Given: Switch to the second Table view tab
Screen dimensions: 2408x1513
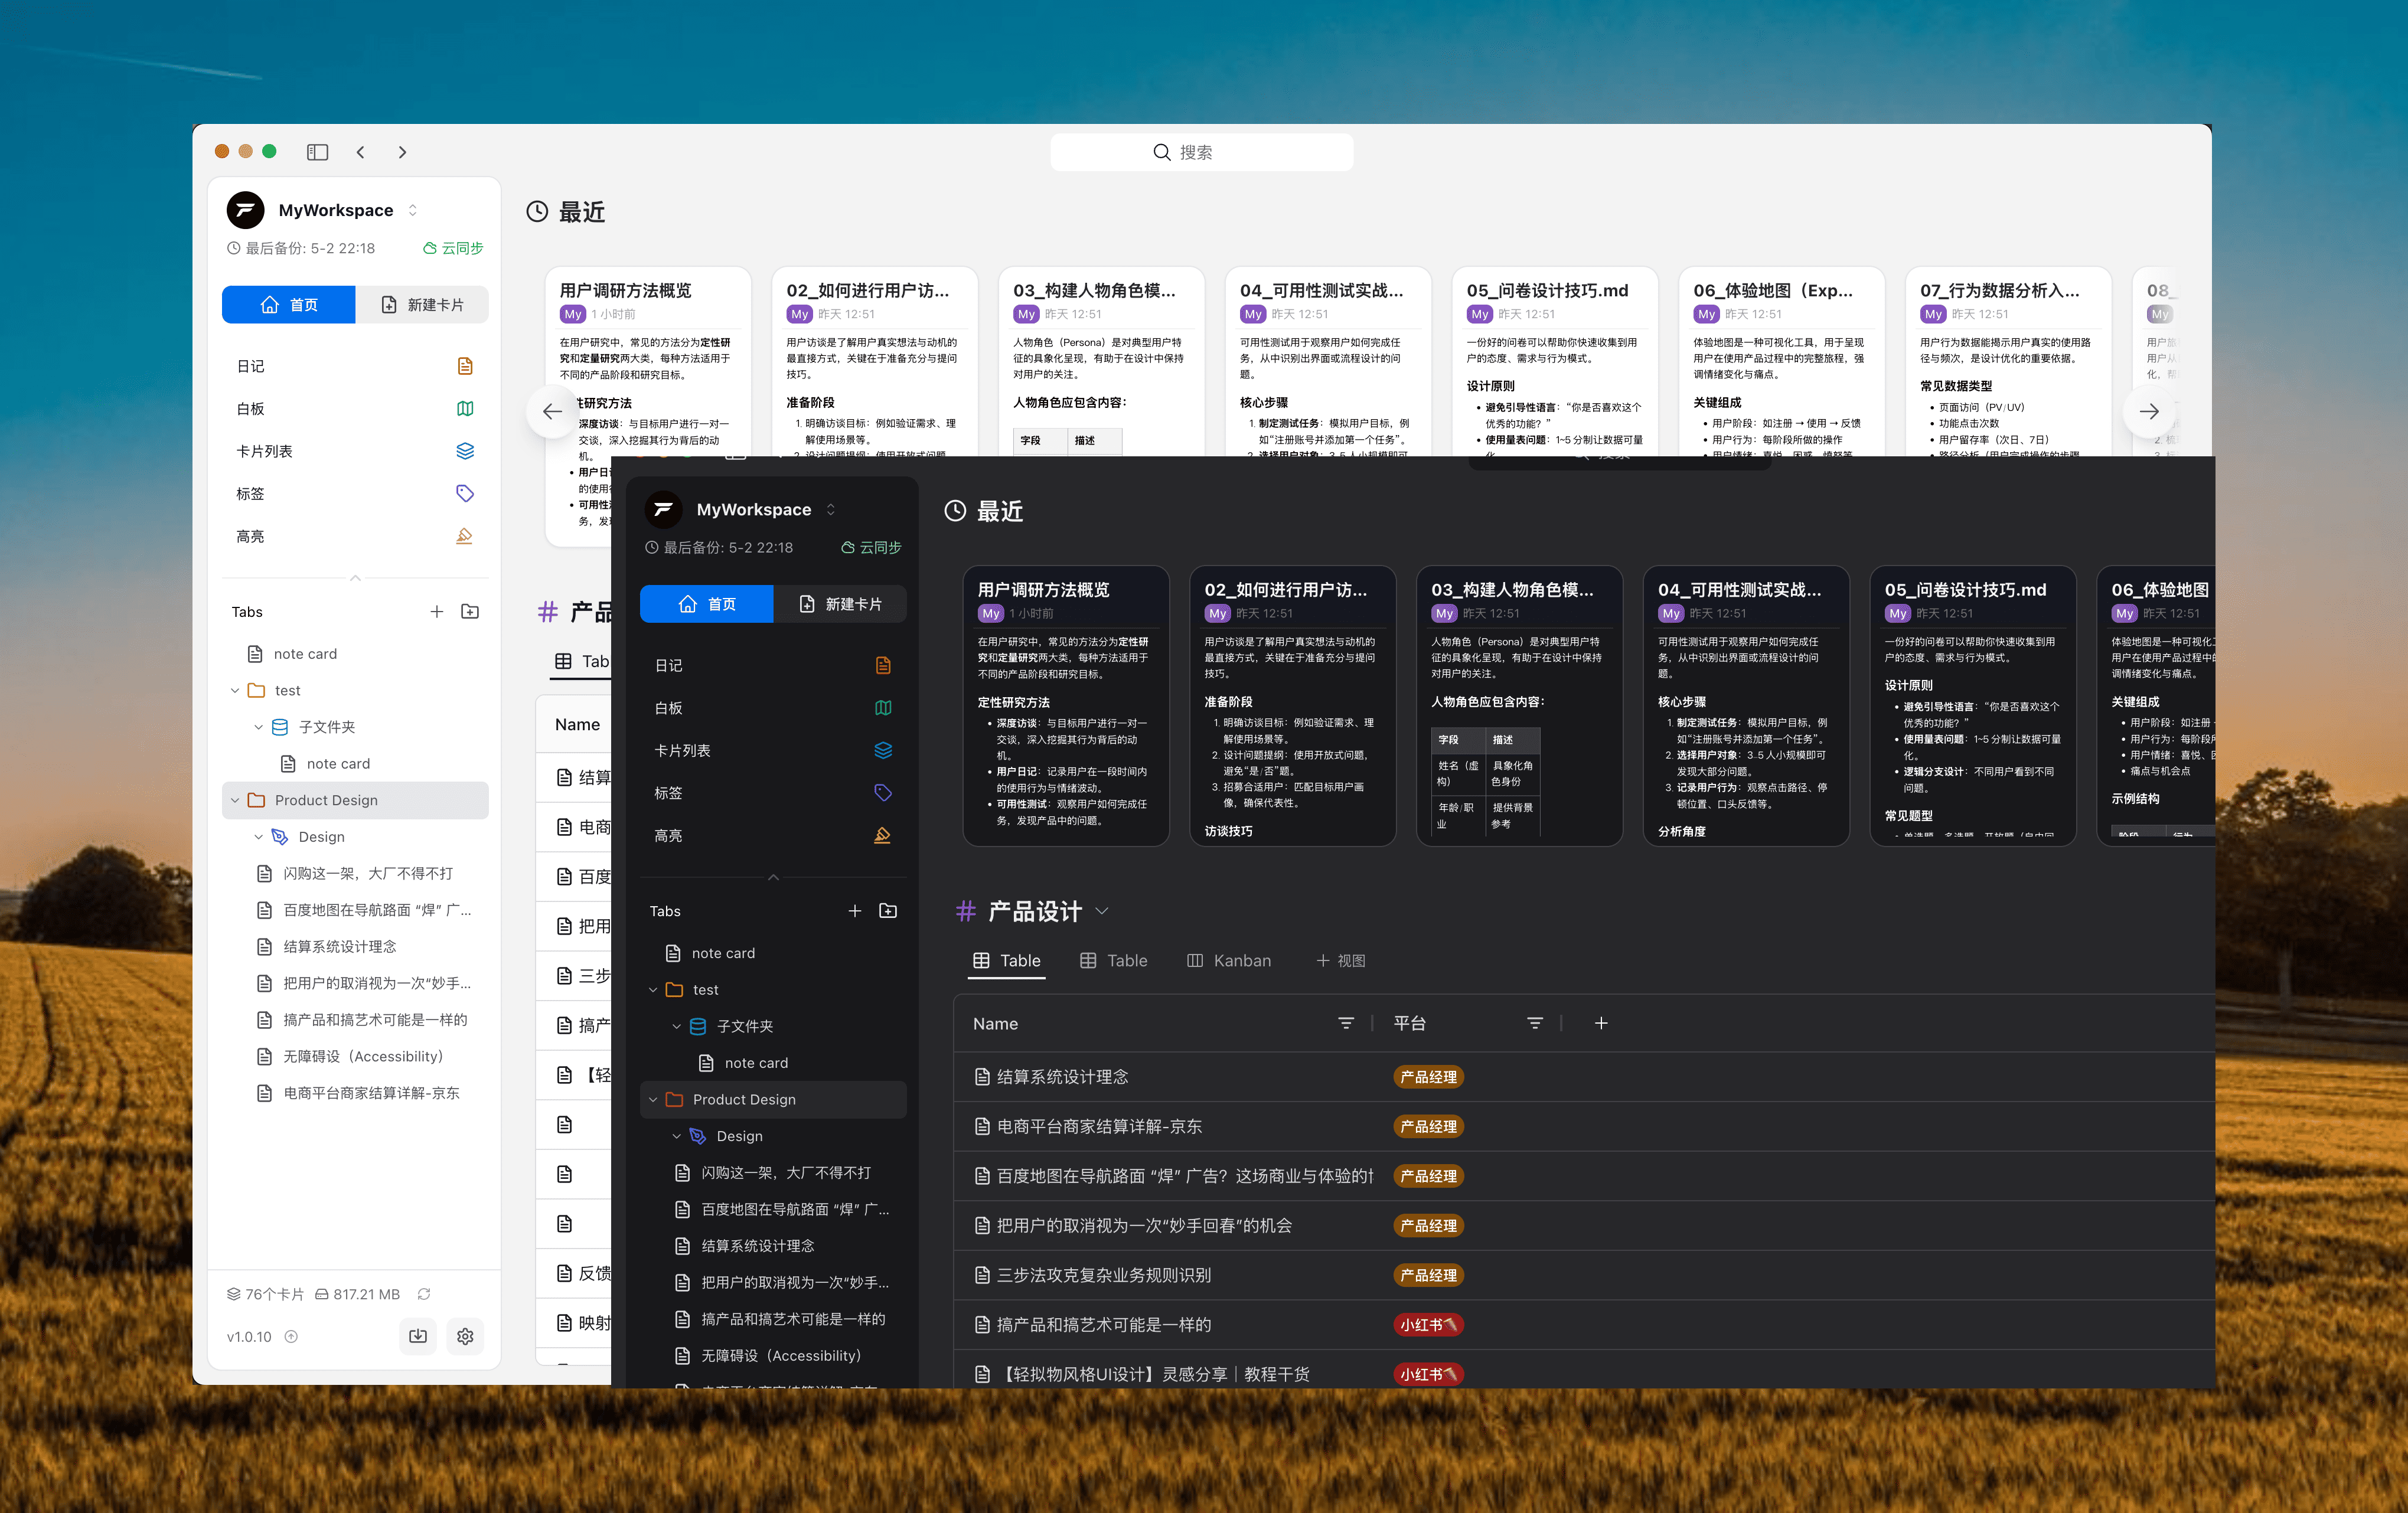Looking at the screenshot, I should (1114, 960).
